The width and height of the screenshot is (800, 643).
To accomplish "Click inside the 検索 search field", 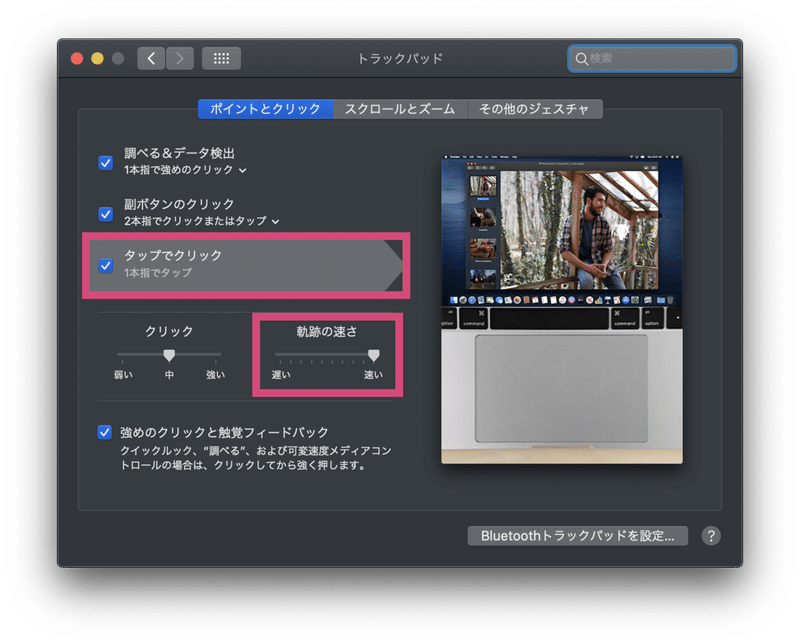I will pos(650,58).
